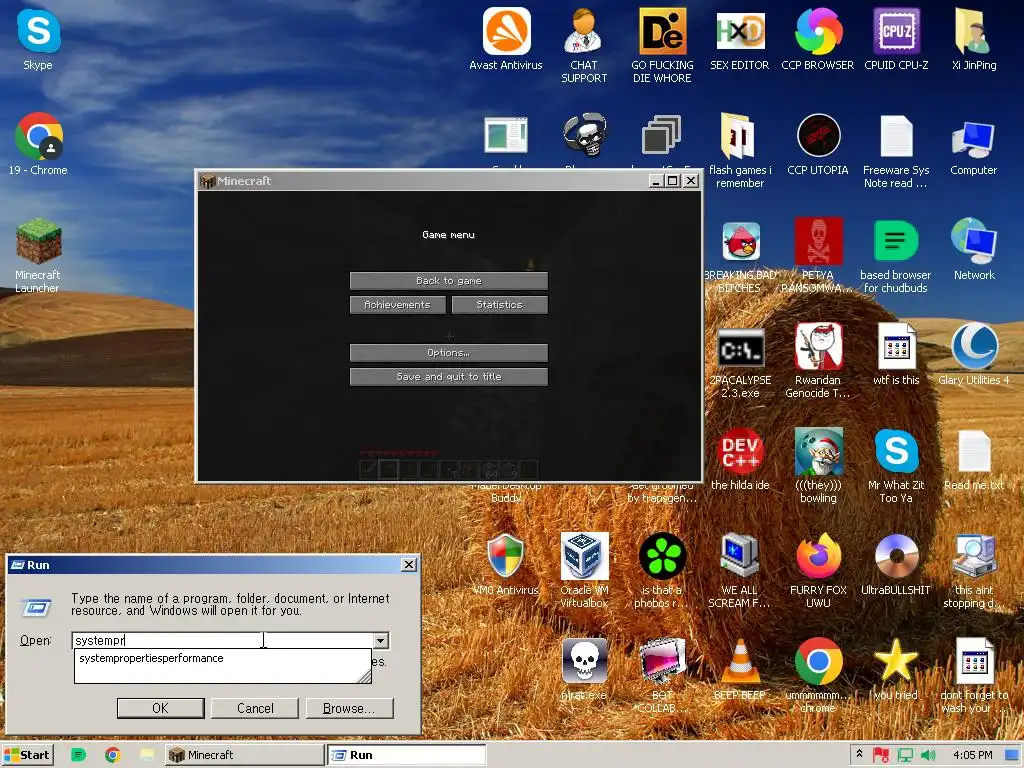This screenshot has height=768, width=1024.
Task: Open the pirat.exe skull icon
Action: pyautogui.click(x=584, y=670)
